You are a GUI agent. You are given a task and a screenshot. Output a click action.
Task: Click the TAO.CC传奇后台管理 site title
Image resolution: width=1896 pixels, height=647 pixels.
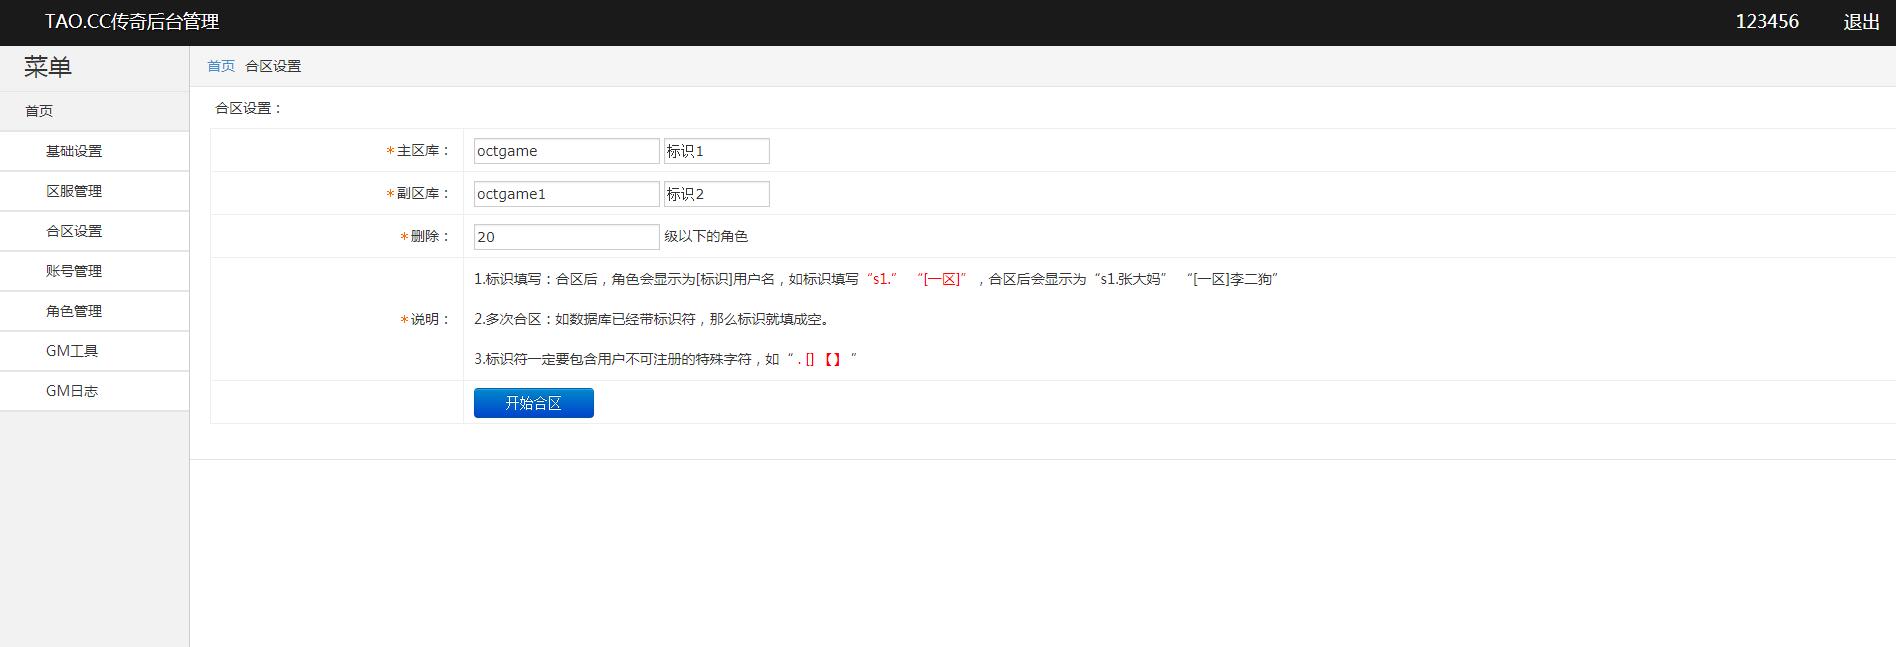point(132,22)
